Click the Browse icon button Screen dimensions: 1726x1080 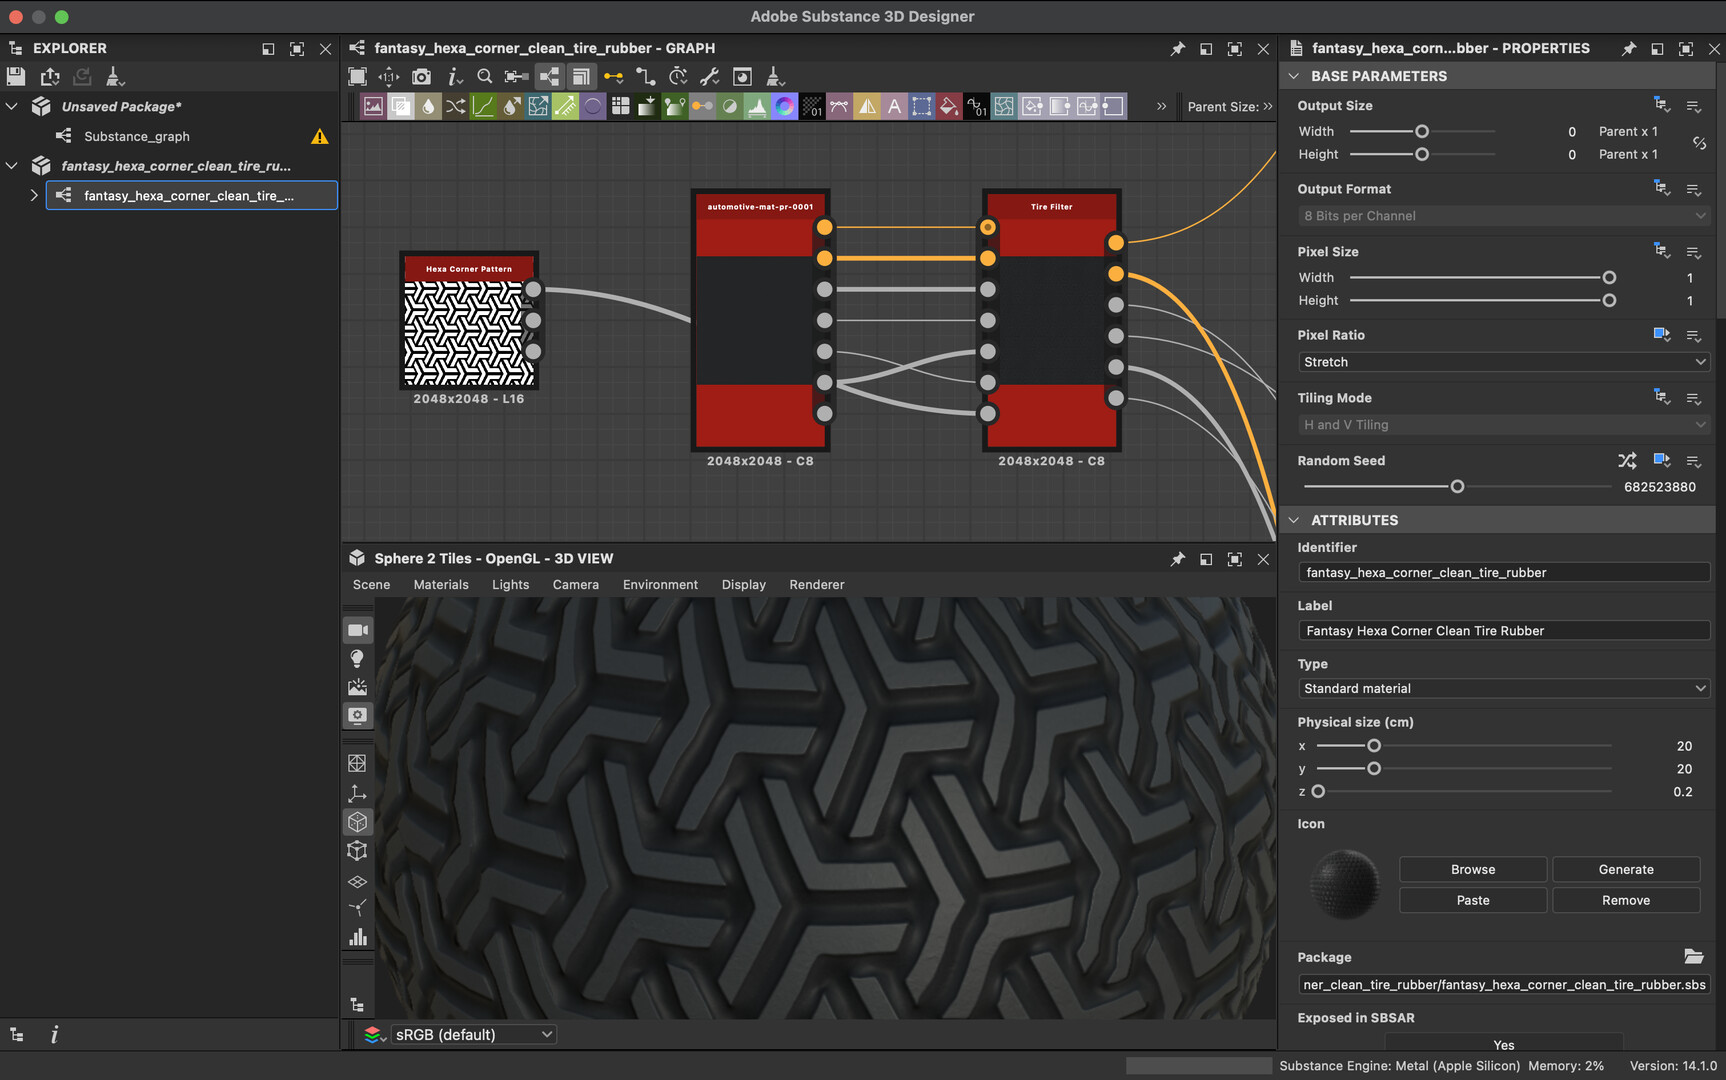pos(1472,870)
